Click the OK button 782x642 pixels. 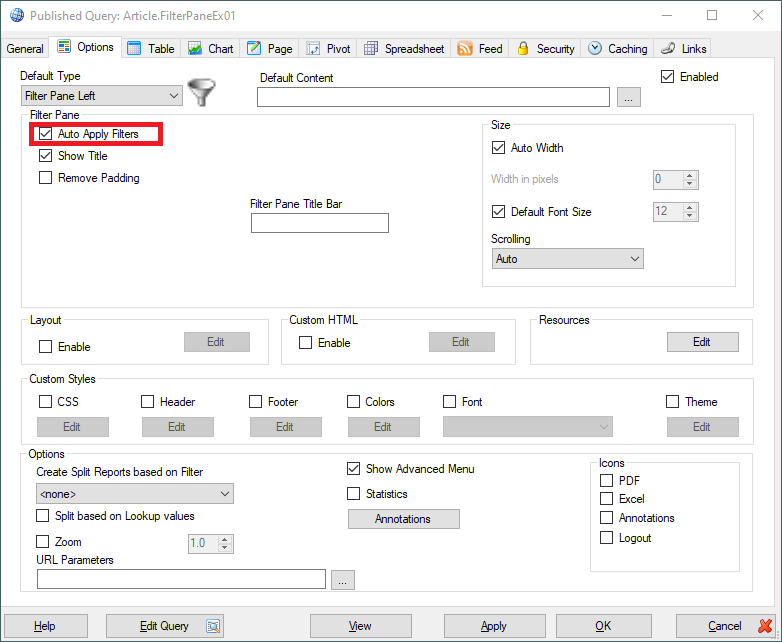[x=603, y=626]
